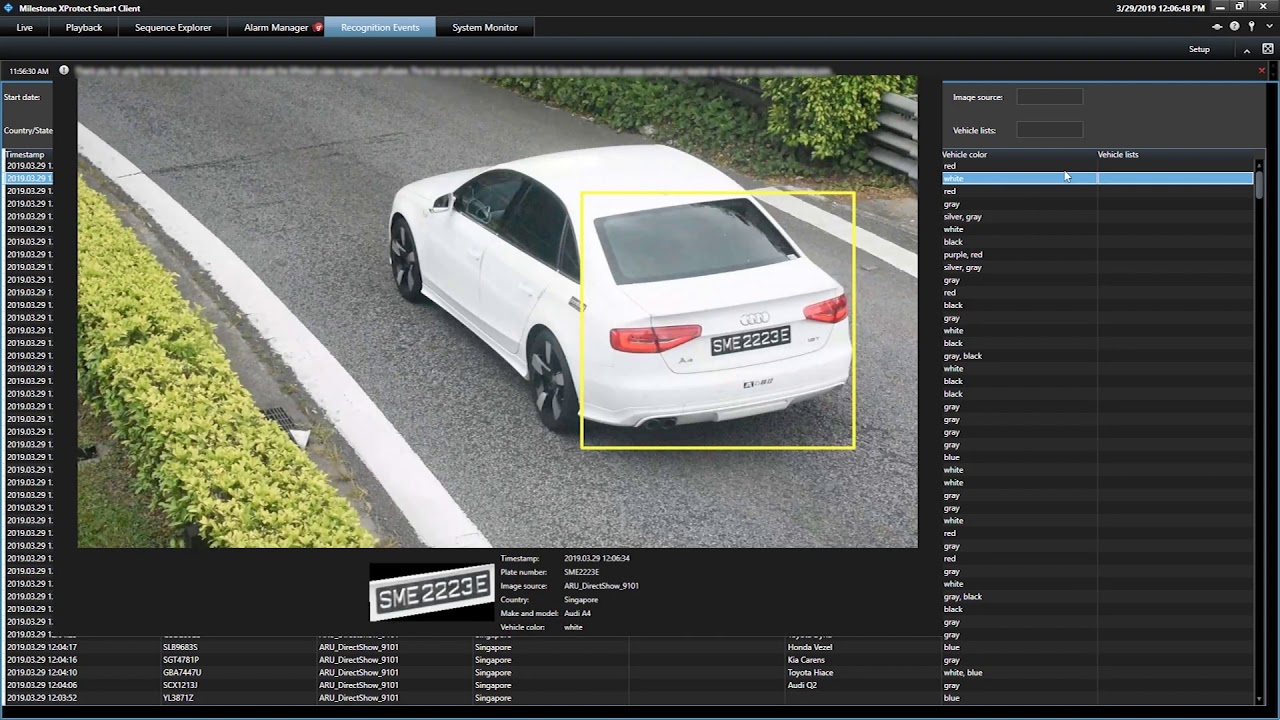Image resolution: width=1280 pixels, height=720 pixels.
Task: Open the Live tab
Action: click(x=24, y=28)
